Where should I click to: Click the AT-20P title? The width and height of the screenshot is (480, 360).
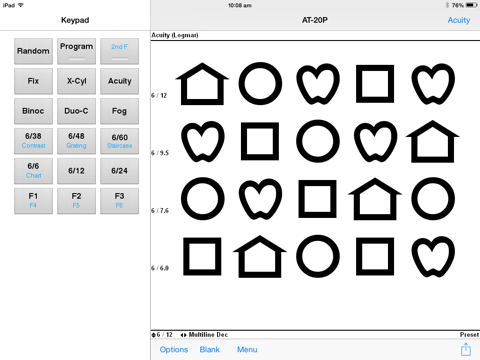tap(315, 20)
